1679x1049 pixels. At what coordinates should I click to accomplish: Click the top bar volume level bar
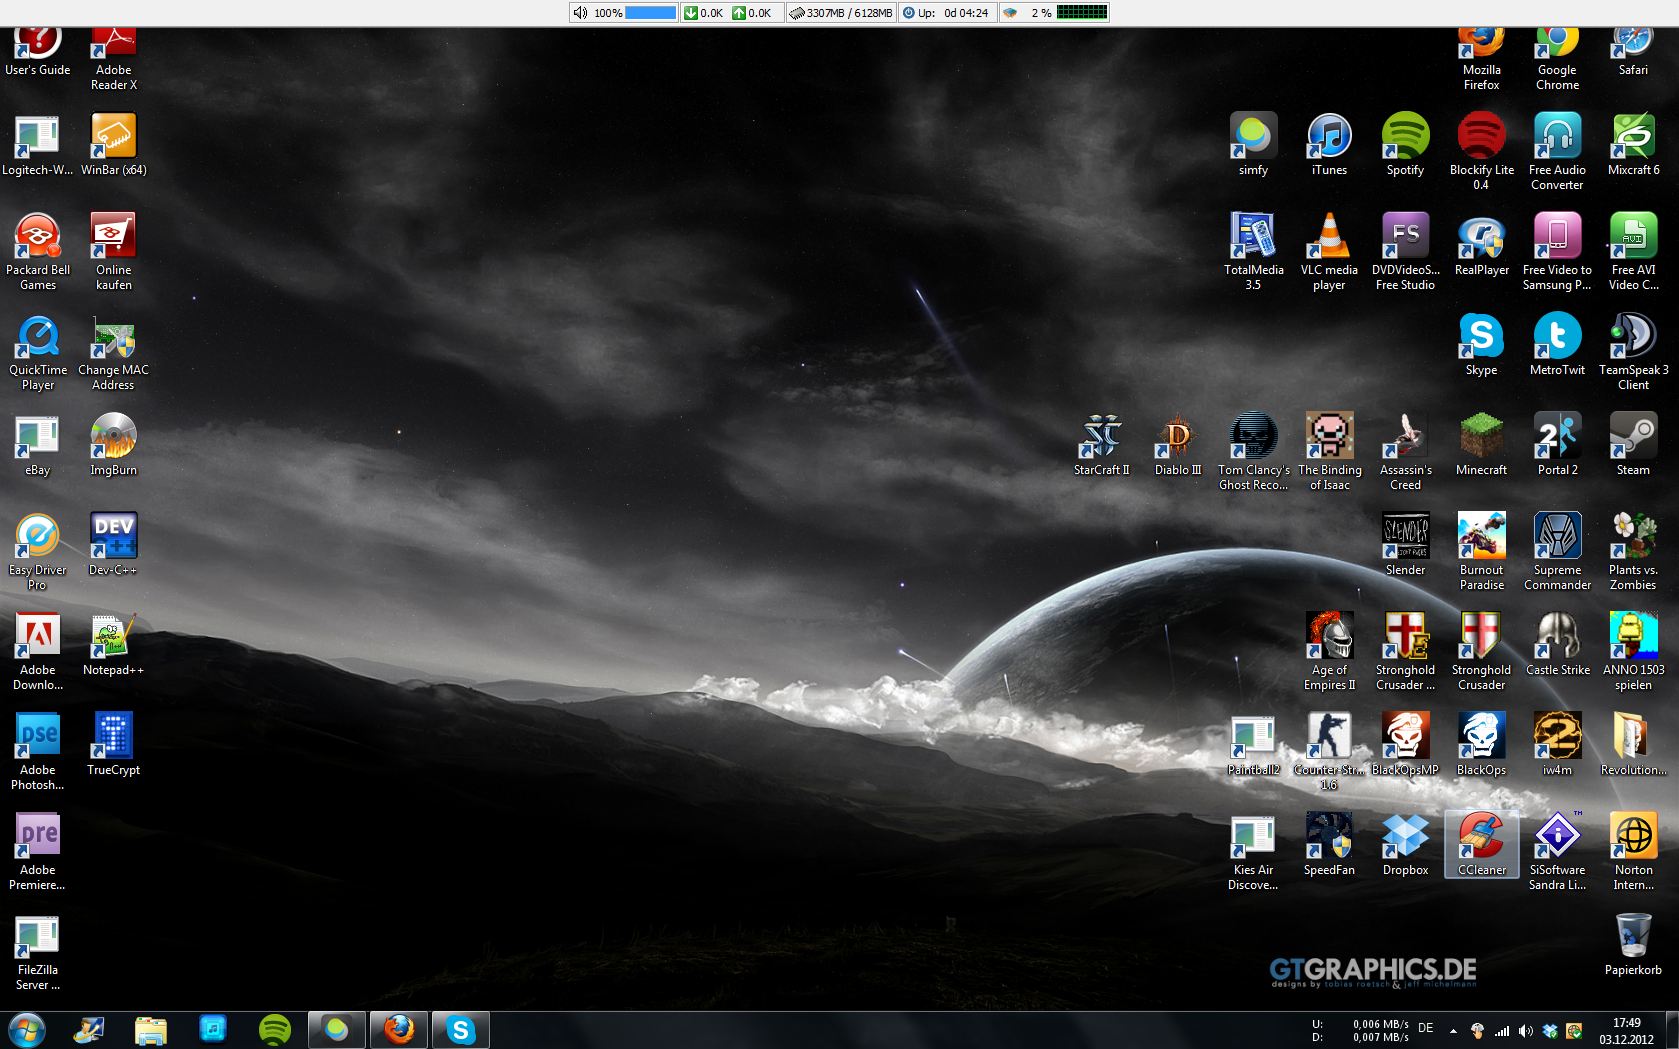pyautogui.click(x=650, y=13)
